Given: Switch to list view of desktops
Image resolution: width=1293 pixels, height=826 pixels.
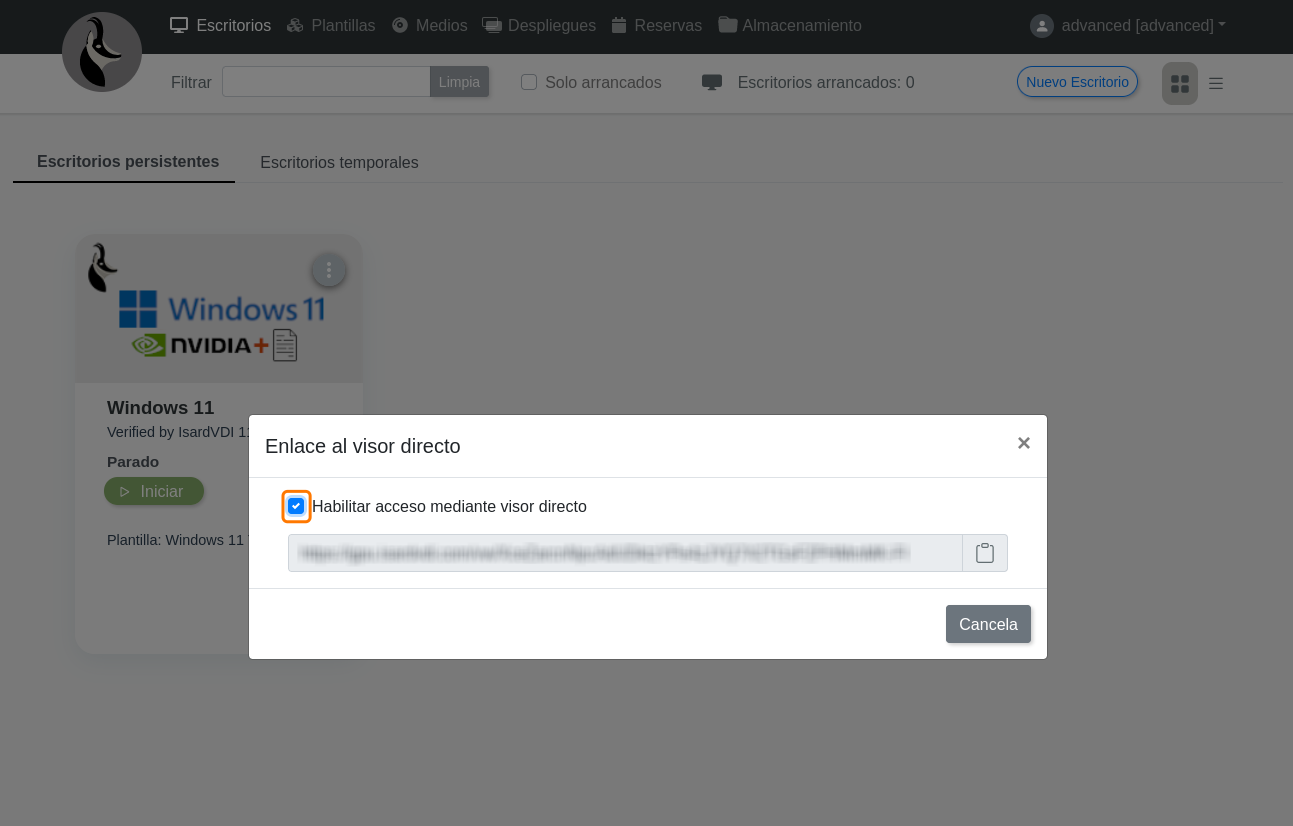Looking at the screenshot, I should click(x=1216, y=83).
